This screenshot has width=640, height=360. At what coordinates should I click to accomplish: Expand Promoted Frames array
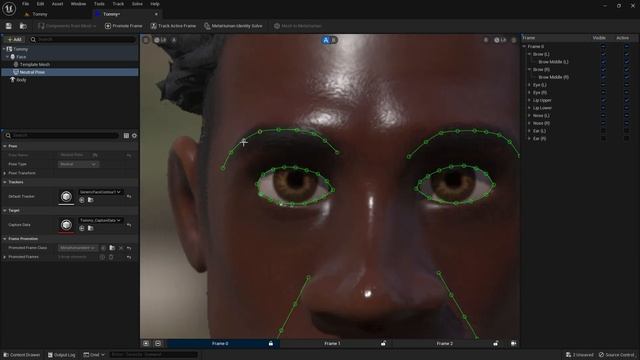click(x=5, y=257)
